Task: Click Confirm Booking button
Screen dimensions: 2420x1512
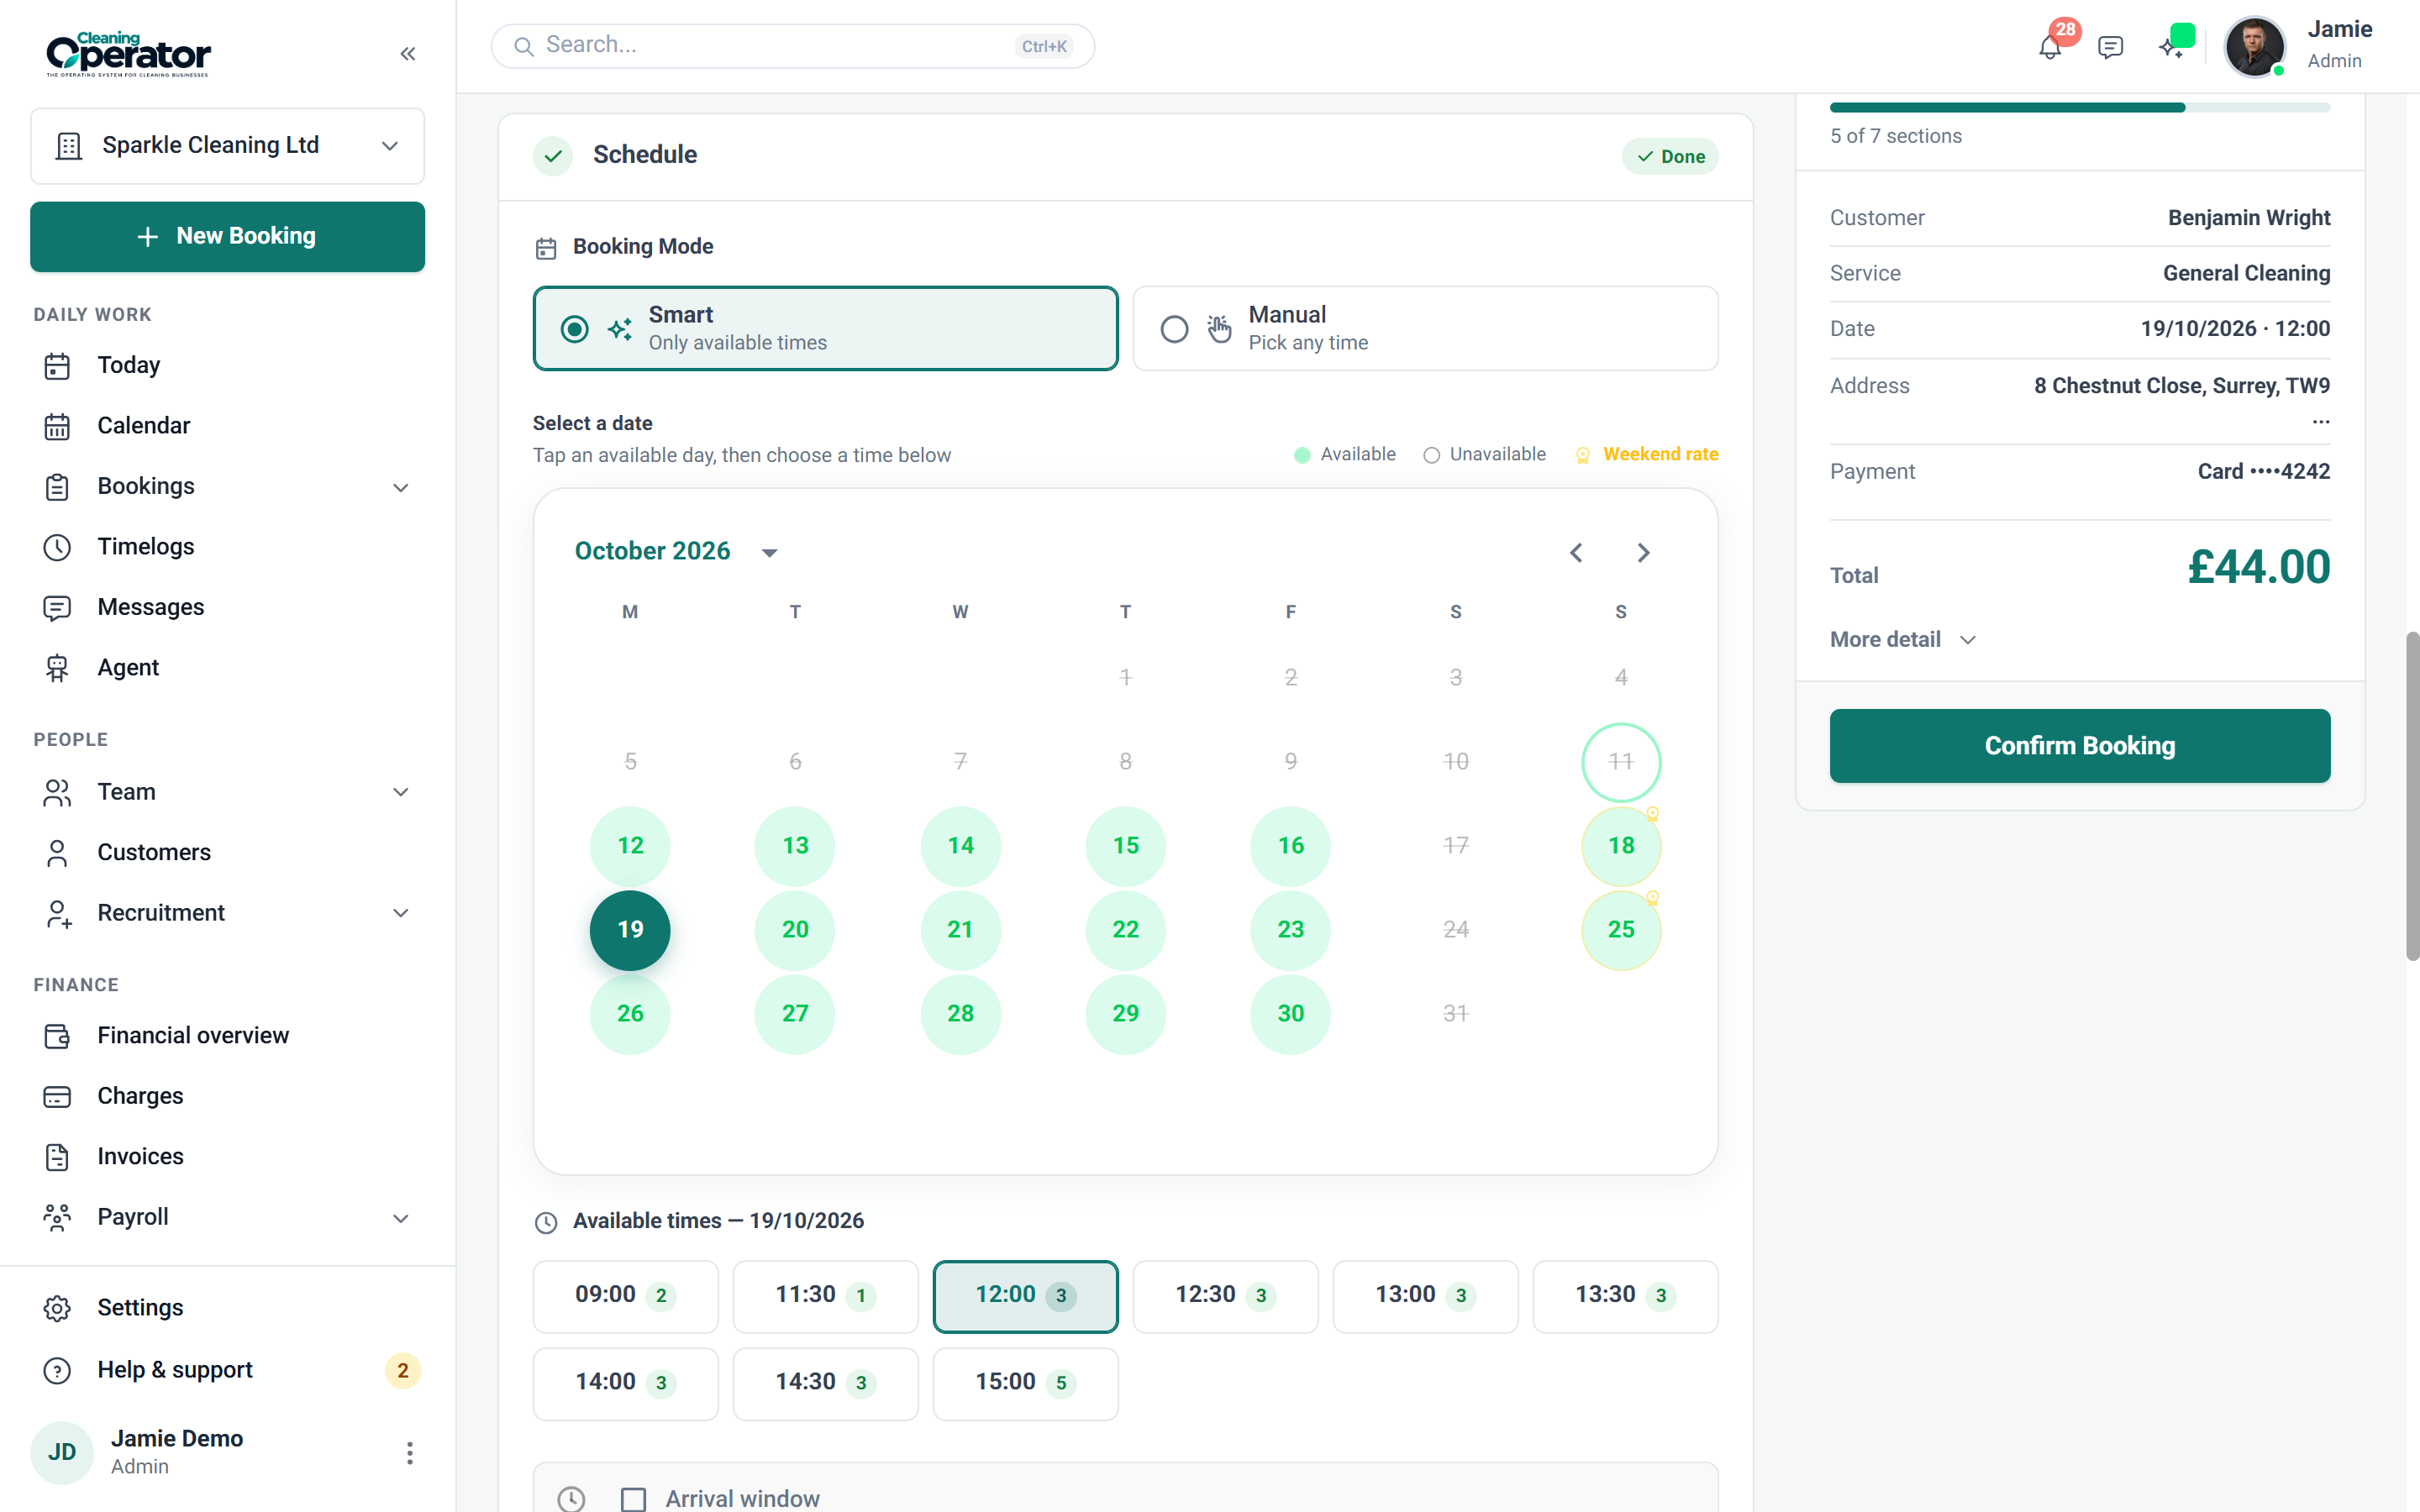Action: click(x=2079, y=746)
